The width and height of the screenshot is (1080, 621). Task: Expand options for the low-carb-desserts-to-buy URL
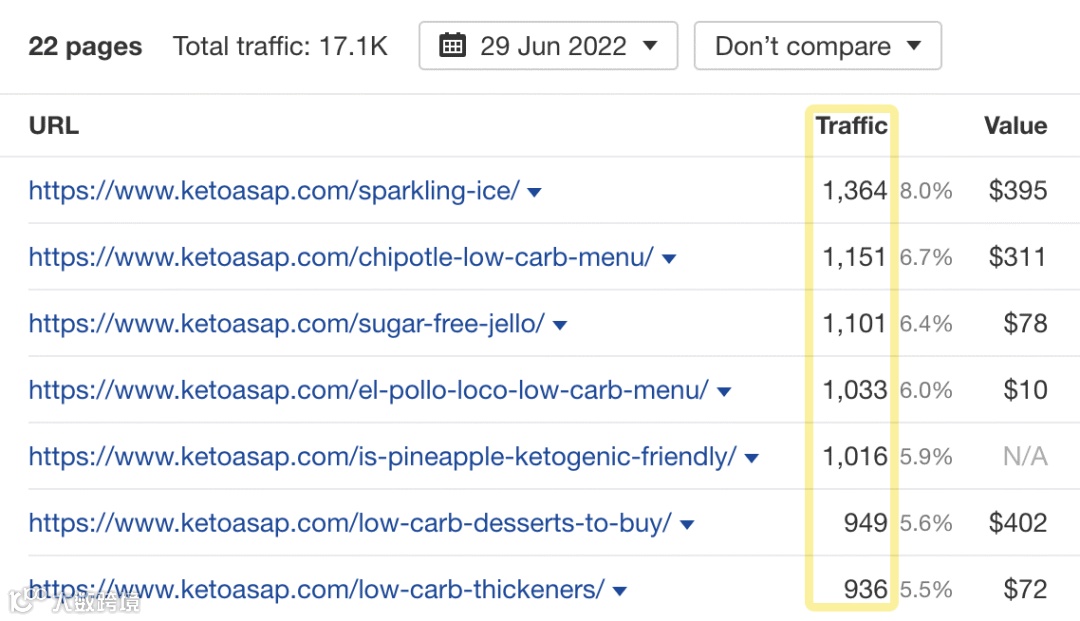tap(687, 523)
